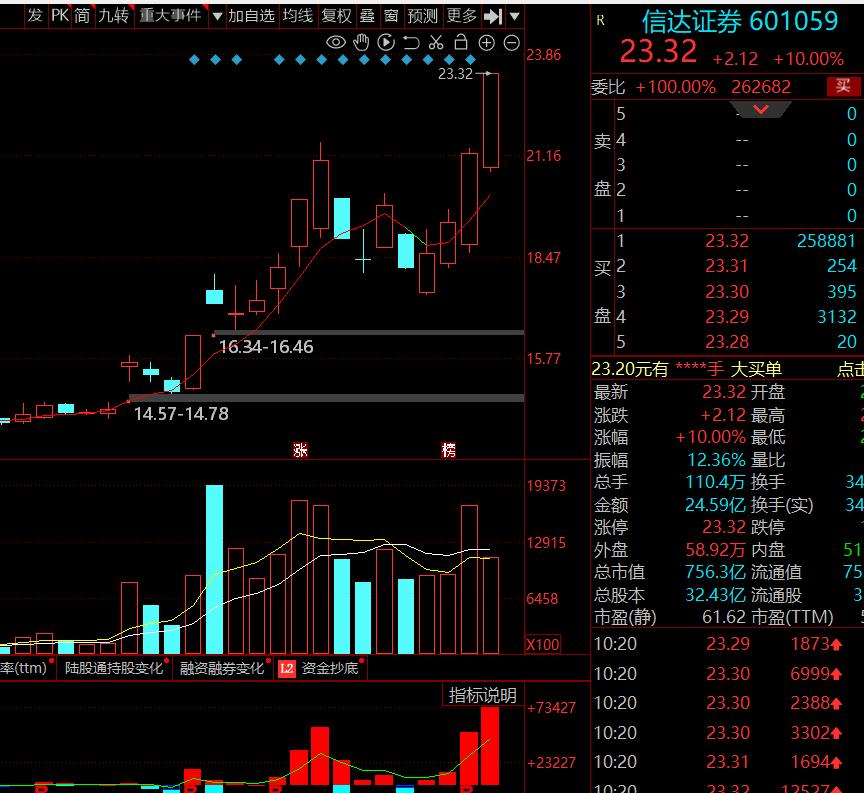
Task: Jump to latest with the arrow-to-bar icon
Action: (x=493, y=17)
